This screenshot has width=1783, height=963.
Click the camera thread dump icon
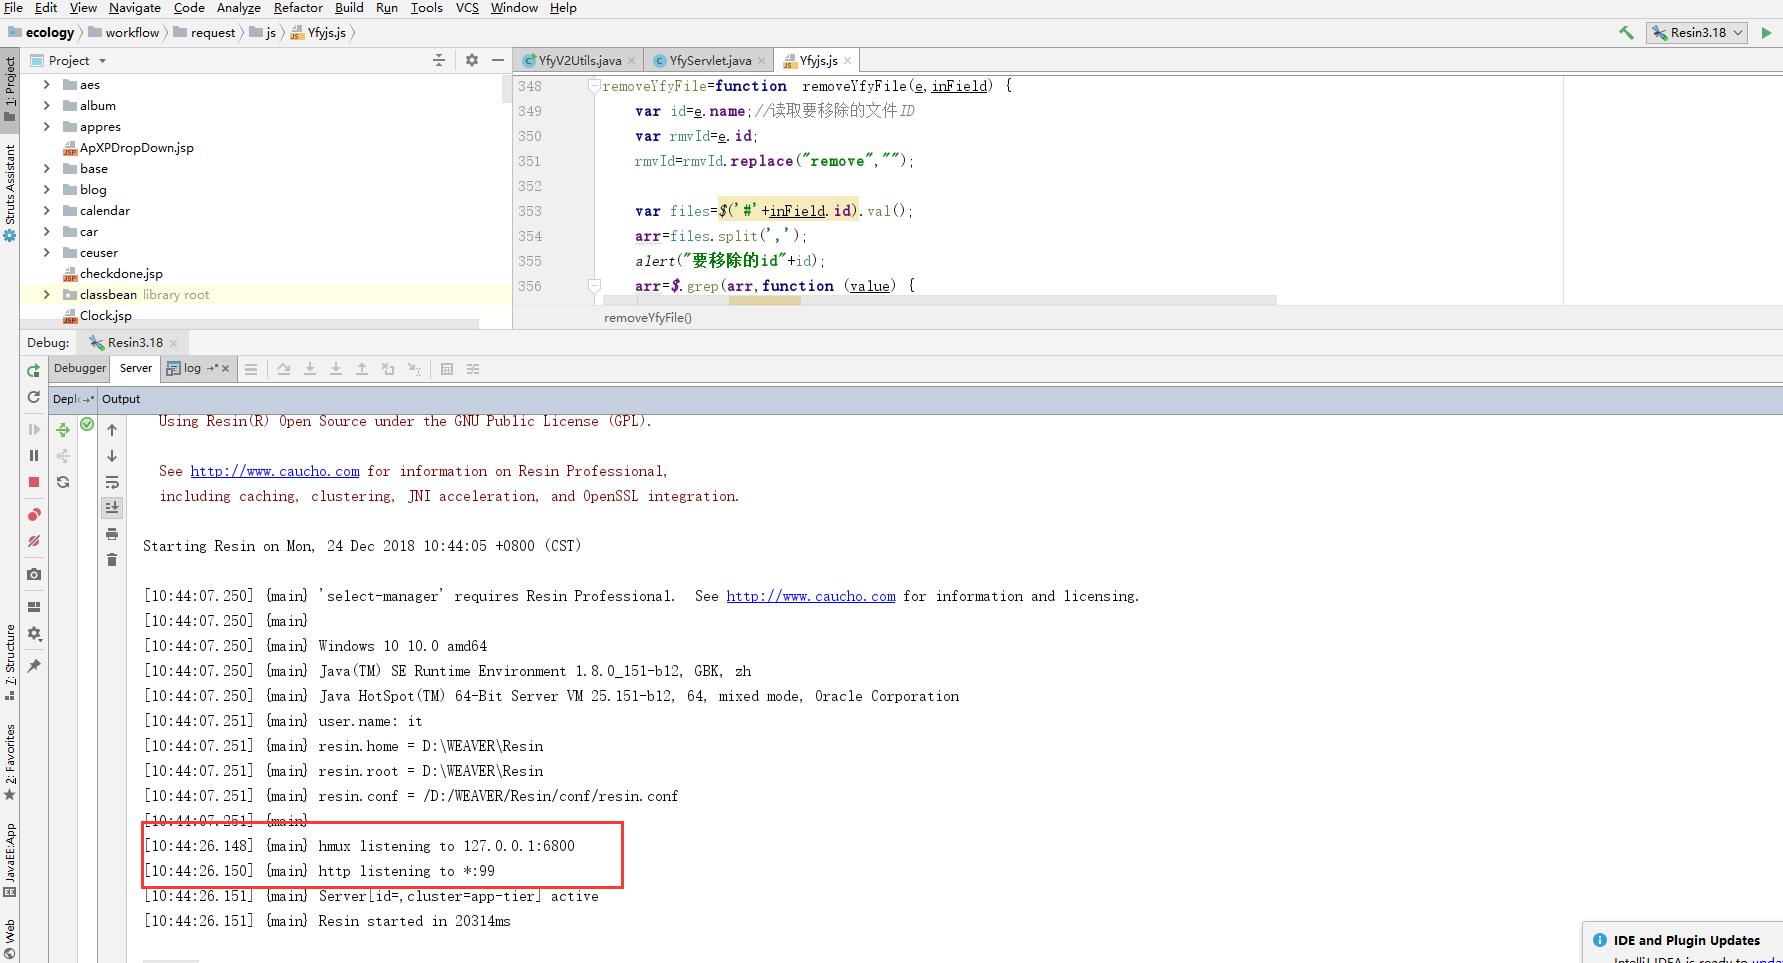33,574
